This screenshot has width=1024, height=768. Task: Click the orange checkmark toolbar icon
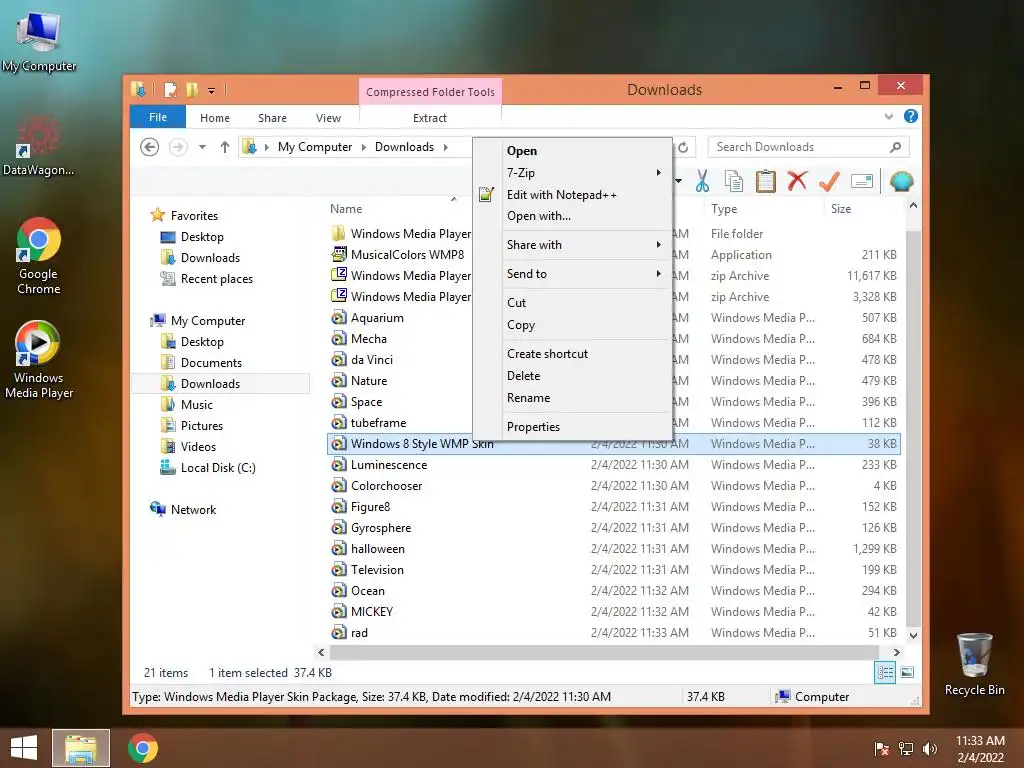[x=829, y=181]
